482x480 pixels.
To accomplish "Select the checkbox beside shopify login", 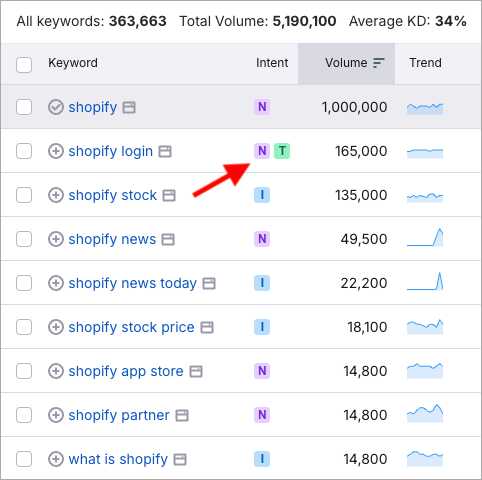I will (x=24, y=151).
